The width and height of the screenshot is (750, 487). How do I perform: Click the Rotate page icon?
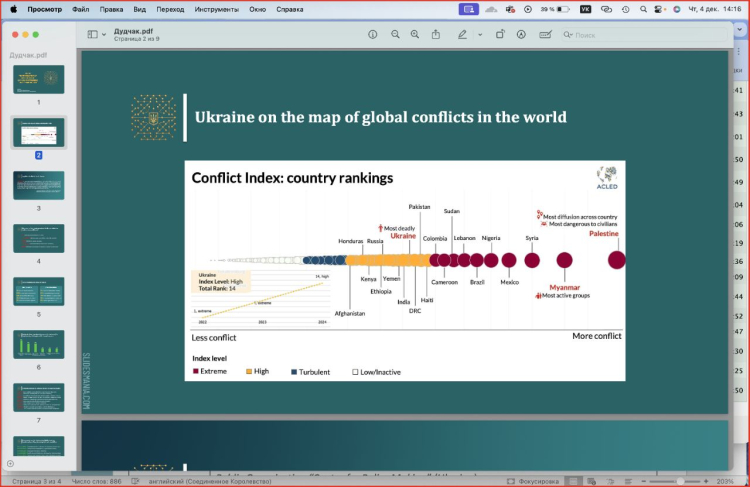pos(500,34)
